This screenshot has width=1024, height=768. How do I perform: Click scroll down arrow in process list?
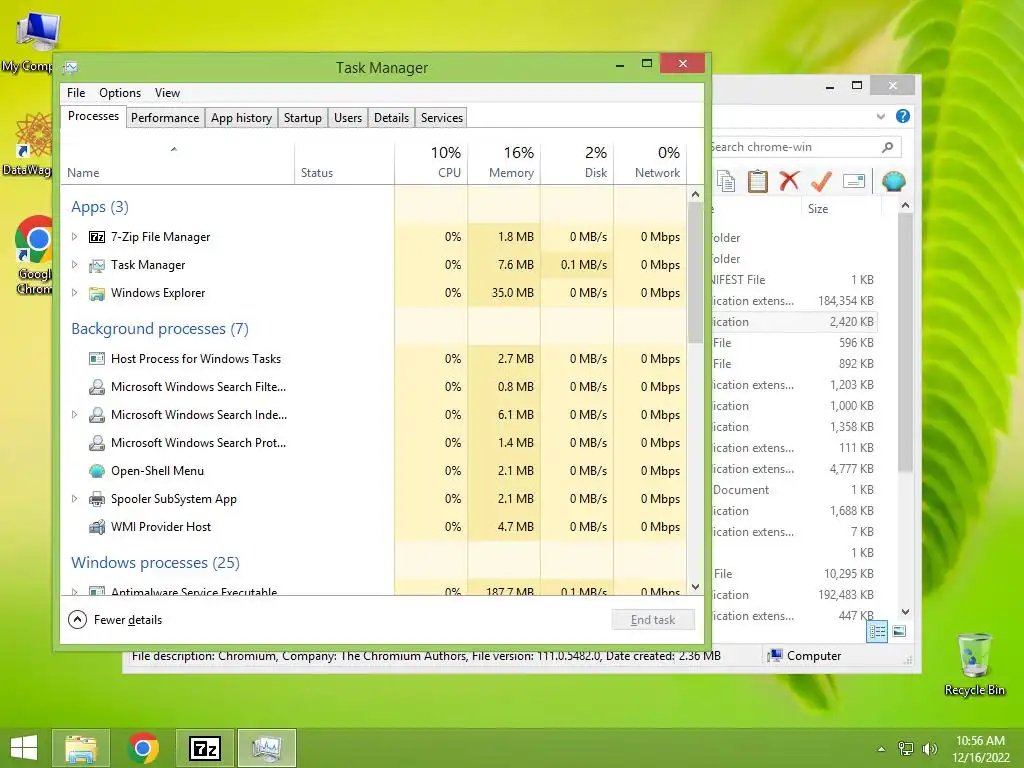pyautogui.click(x=696, y=586)
